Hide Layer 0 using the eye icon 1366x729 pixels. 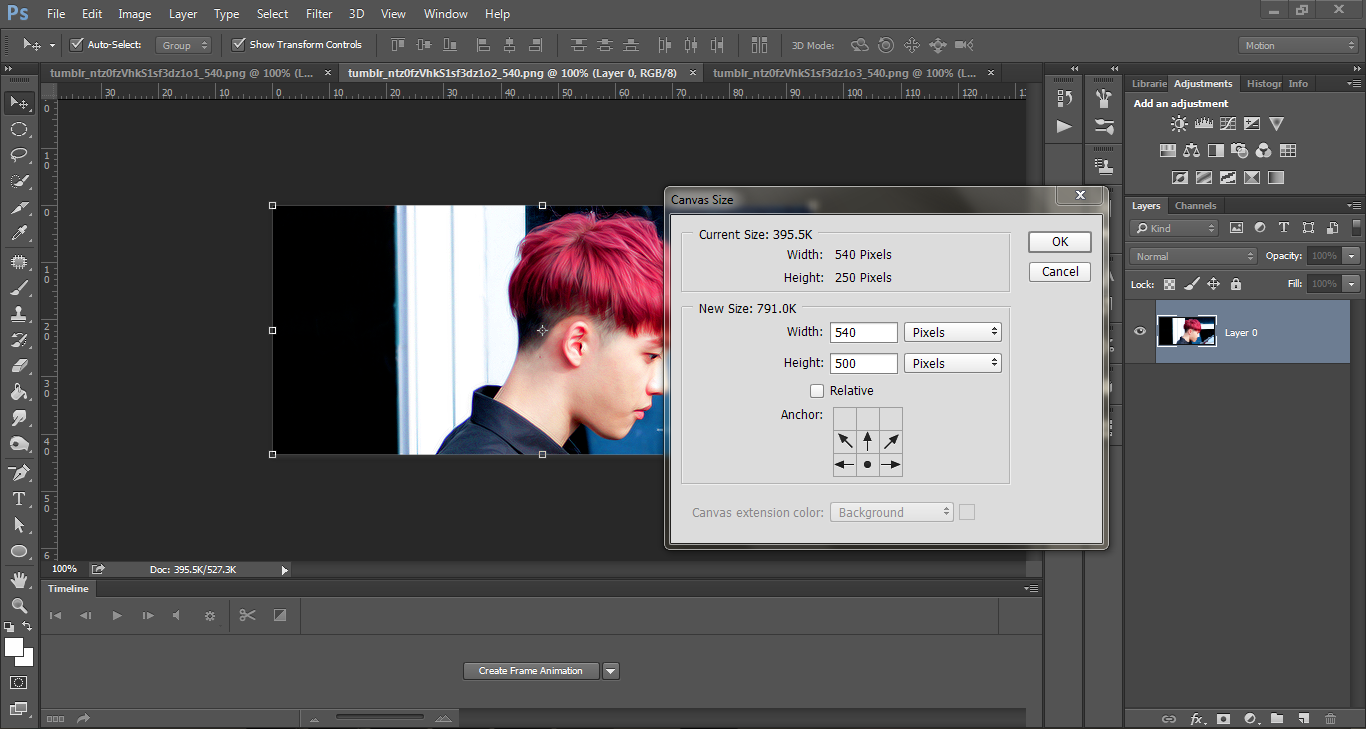pyautogui.click(x=1140, y=332)
